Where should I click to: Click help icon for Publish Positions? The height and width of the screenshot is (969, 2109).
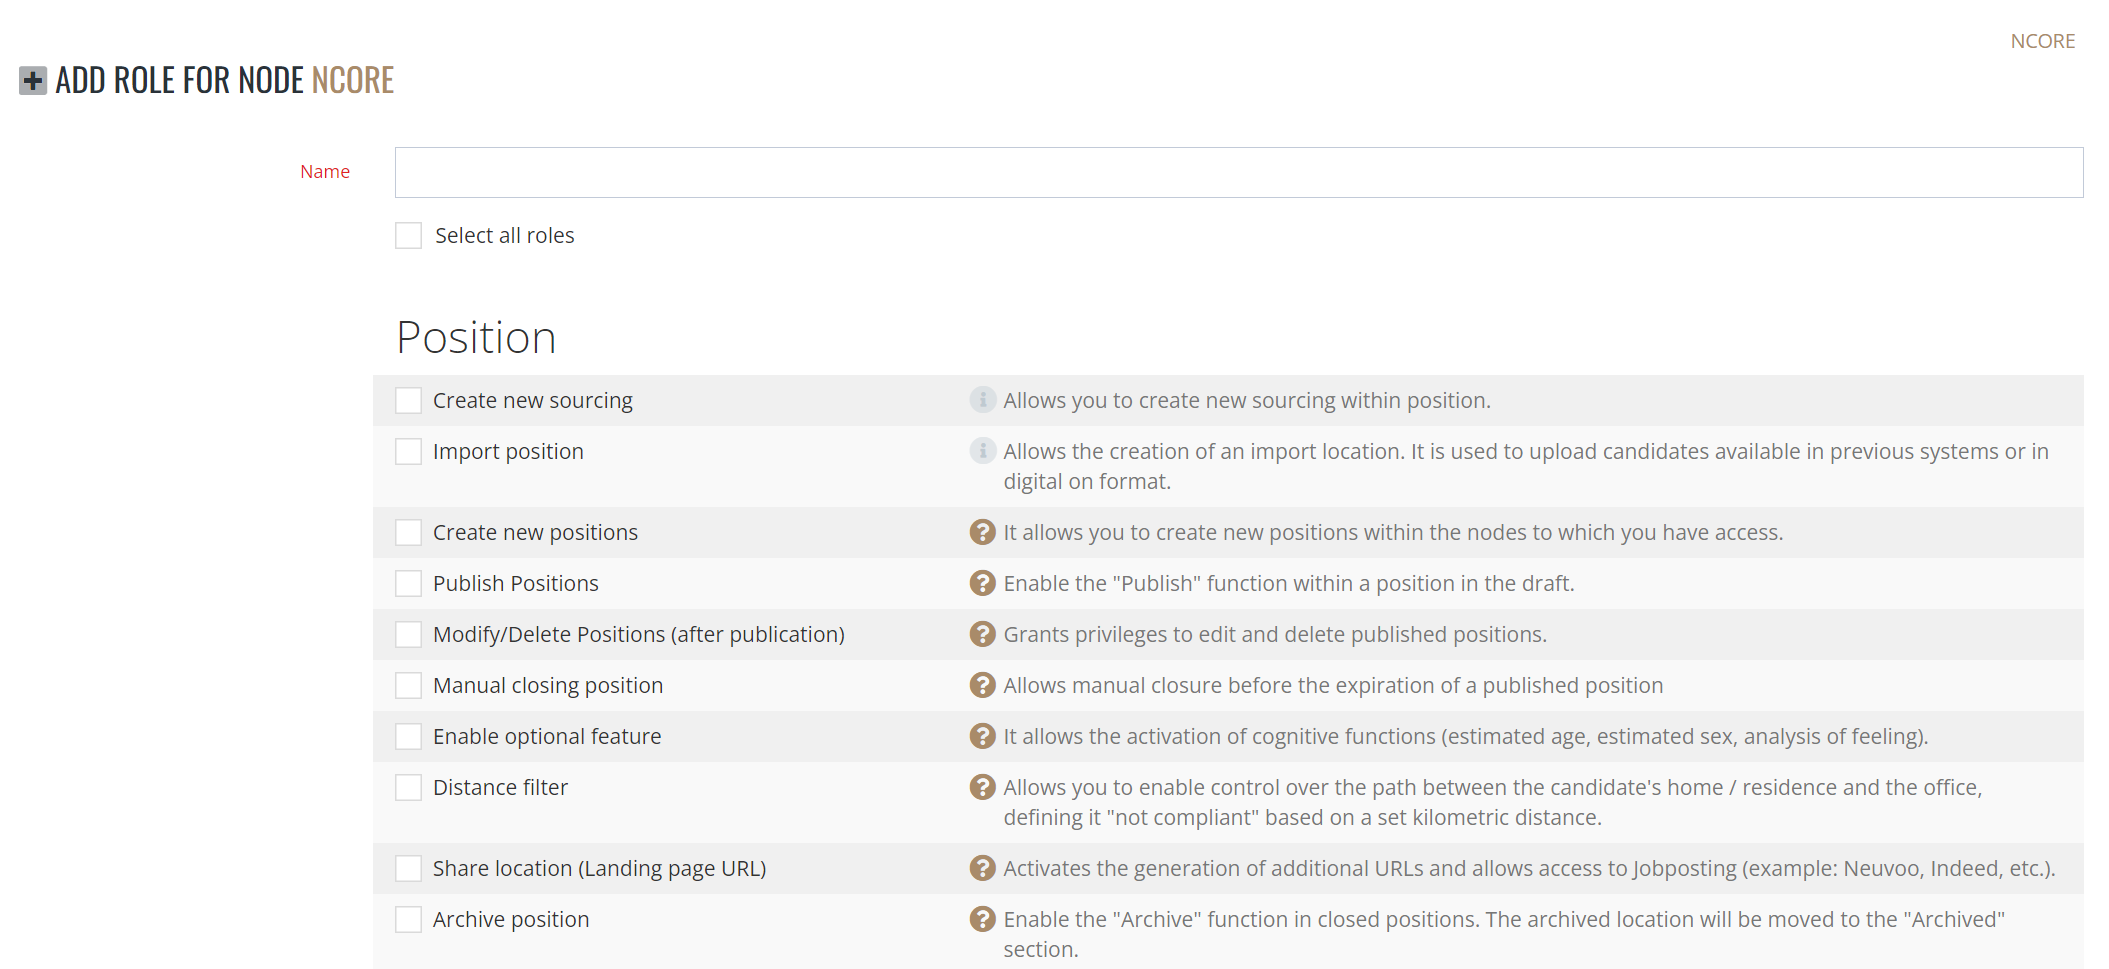[982, 583]
